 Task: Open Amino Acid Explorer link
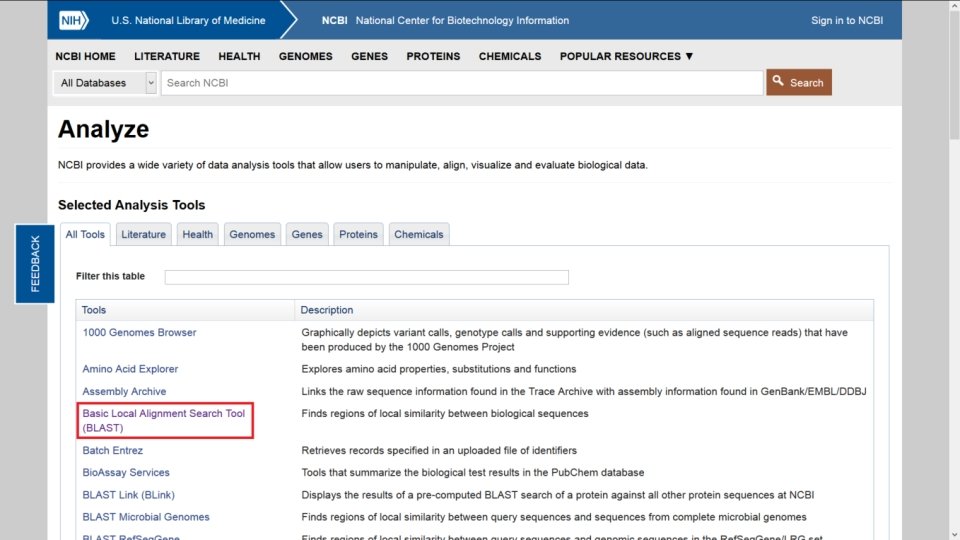130,369
